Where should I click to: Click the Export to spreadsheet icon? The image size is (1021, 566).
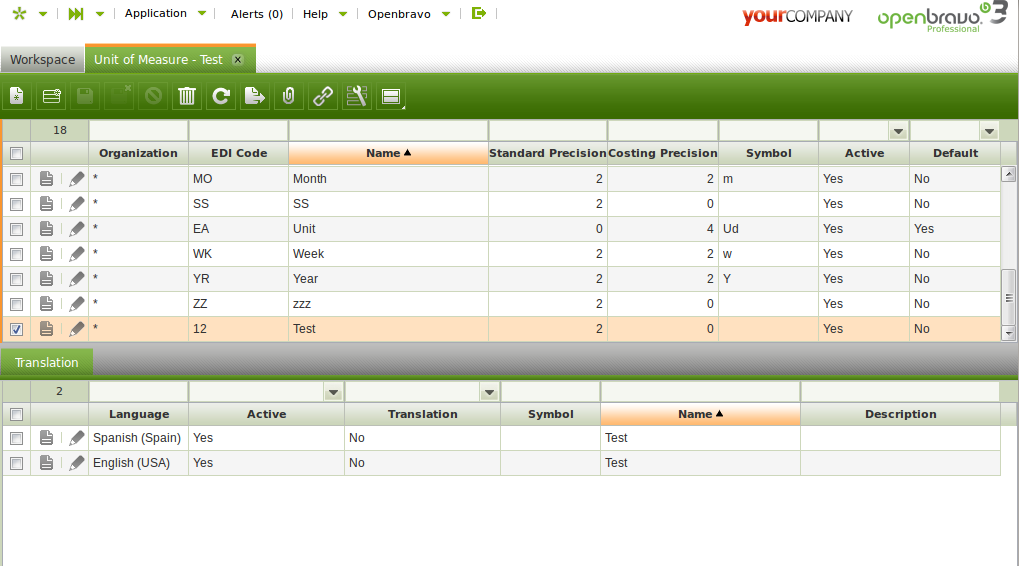pos(255,97)
